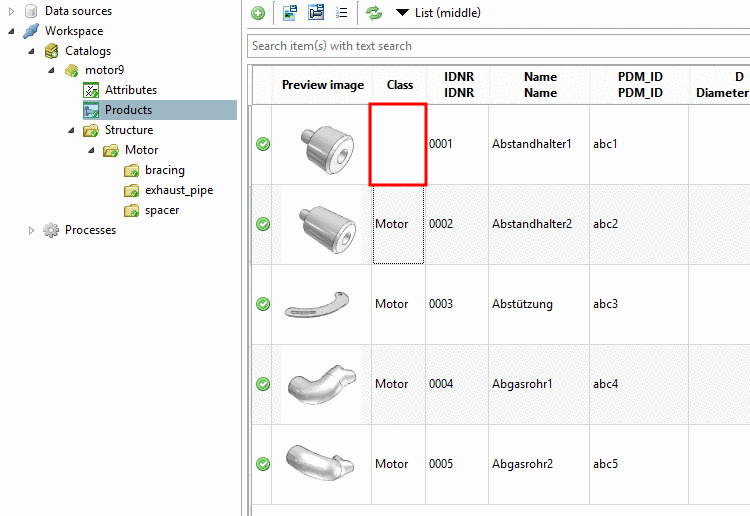Click the Class column header
750x516 pixels.
click(400, 85)
